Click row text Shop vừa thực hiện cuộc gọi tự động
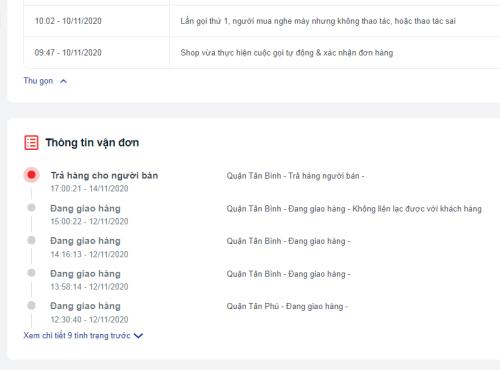This screenshot has height=370, width=500. (x=287, y=53)
